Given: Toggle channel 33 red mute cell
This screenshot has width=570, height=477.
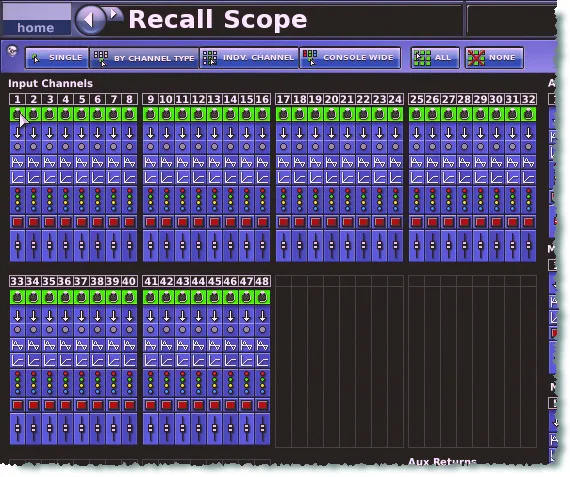Looking at the screenshot, I should 17,405.
